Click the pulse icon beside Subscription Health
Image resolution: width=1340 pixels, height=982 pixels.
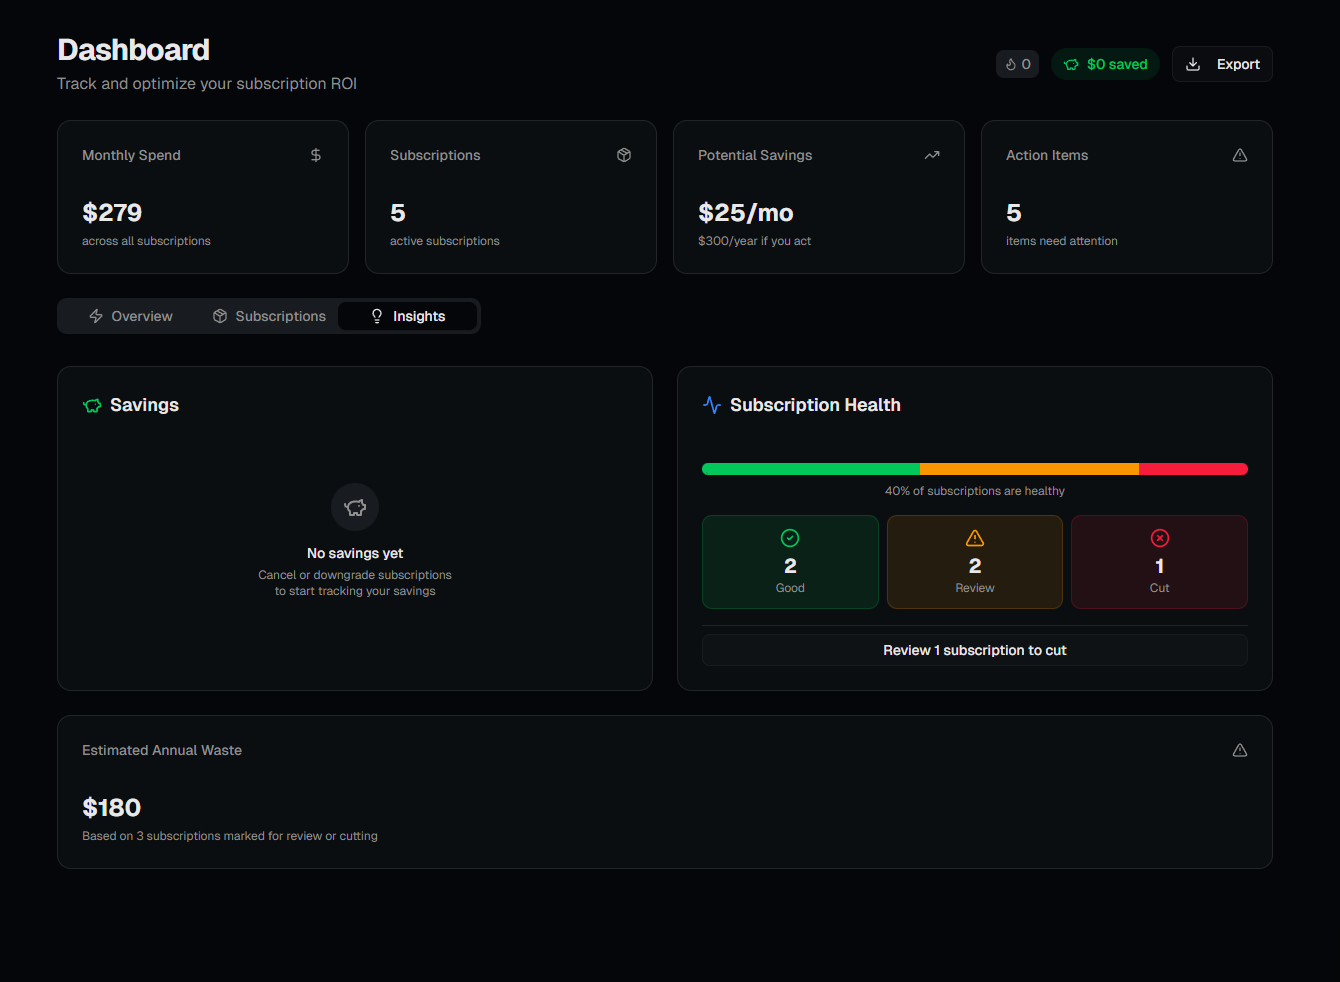[x=712, y=405]
